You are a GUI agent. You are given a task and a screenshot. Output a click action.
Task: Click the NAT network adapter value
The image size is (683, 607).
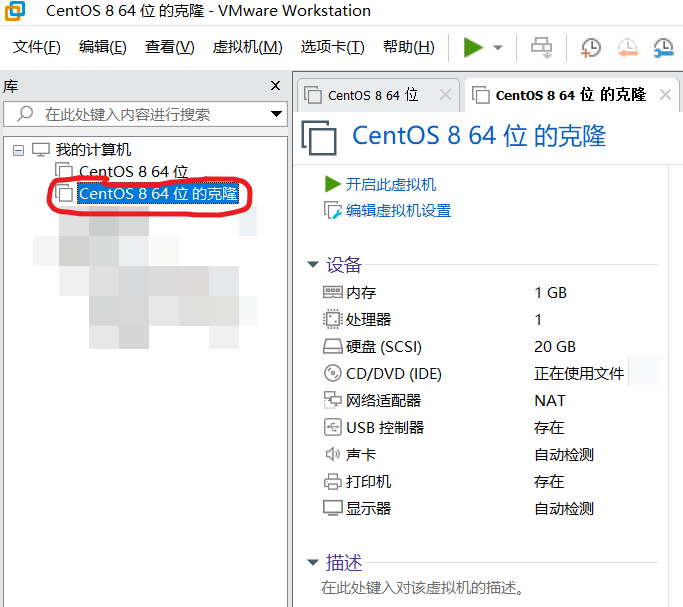[x=550, y=401]
